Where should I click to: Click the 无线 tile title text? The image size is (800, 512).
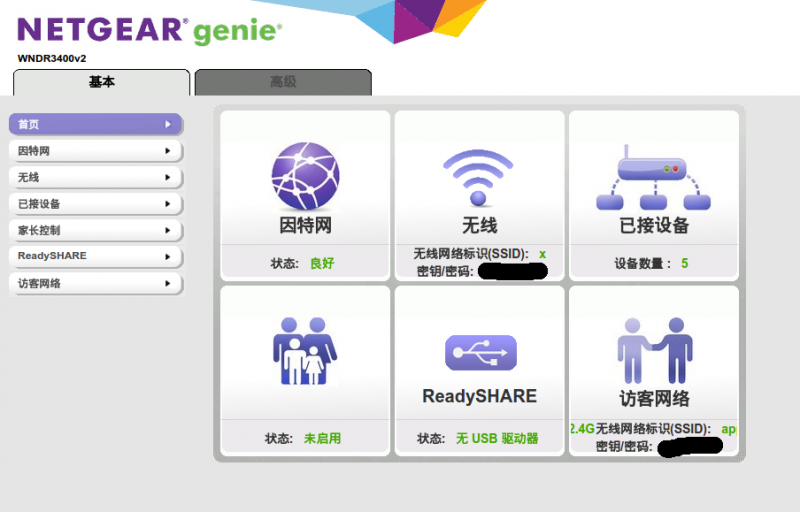coord(479,225)
